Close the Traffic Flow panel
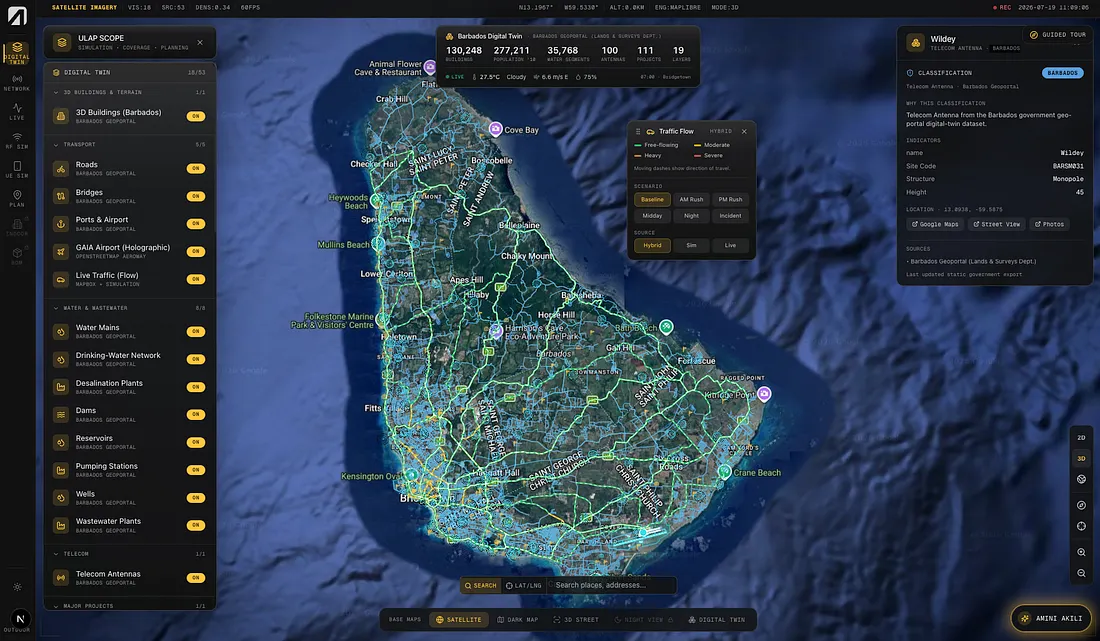Screen dimensions: 1100x641 pos(744,131)
